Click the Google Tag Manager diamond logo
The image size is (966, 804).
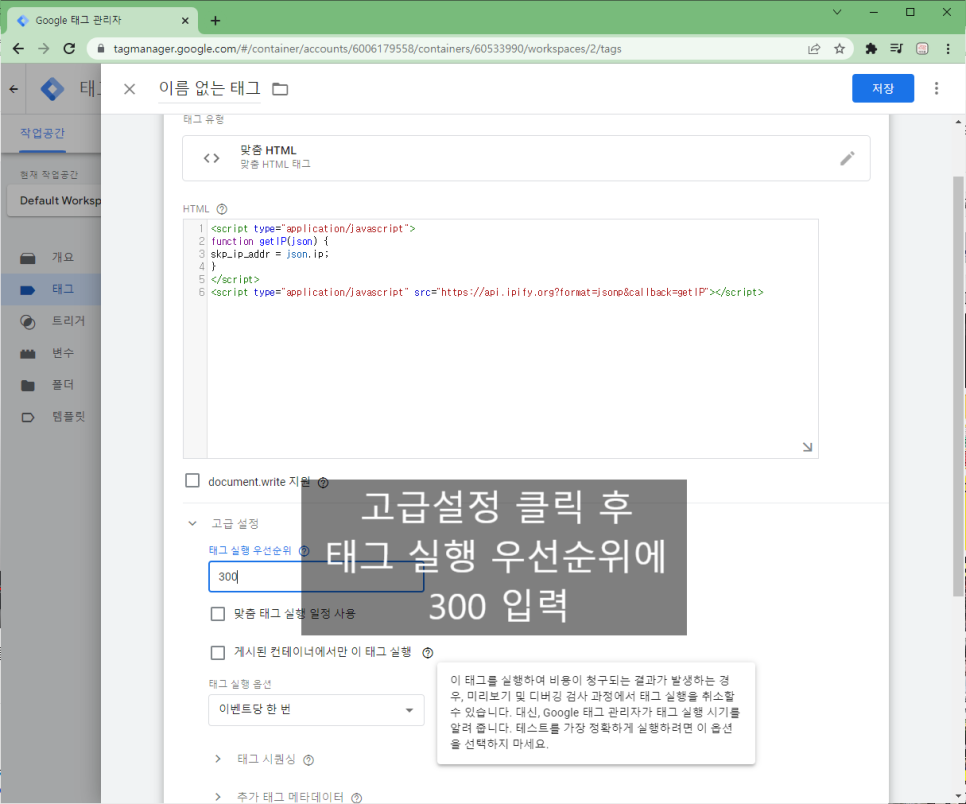click(52, 89)
